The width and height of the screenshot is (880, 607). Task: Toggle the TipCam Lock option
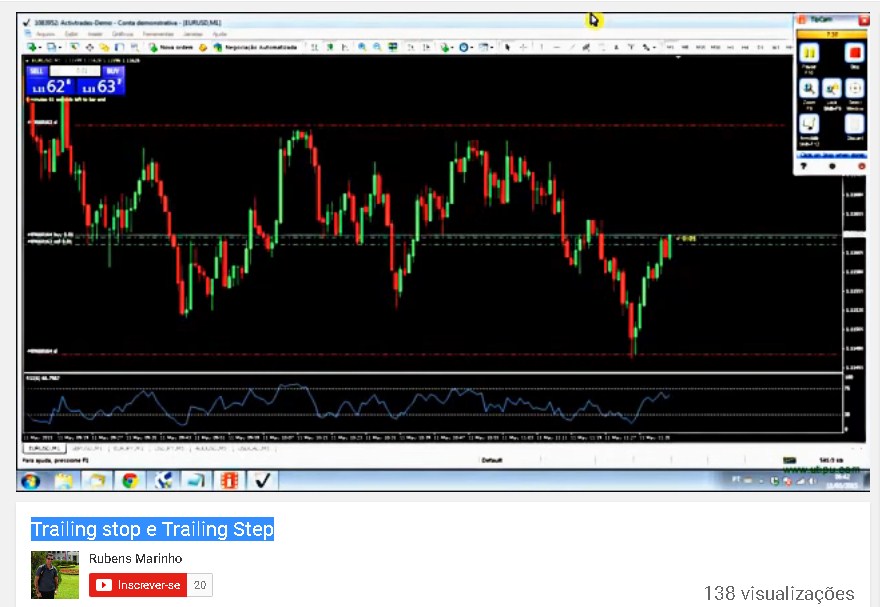point(832,90)
